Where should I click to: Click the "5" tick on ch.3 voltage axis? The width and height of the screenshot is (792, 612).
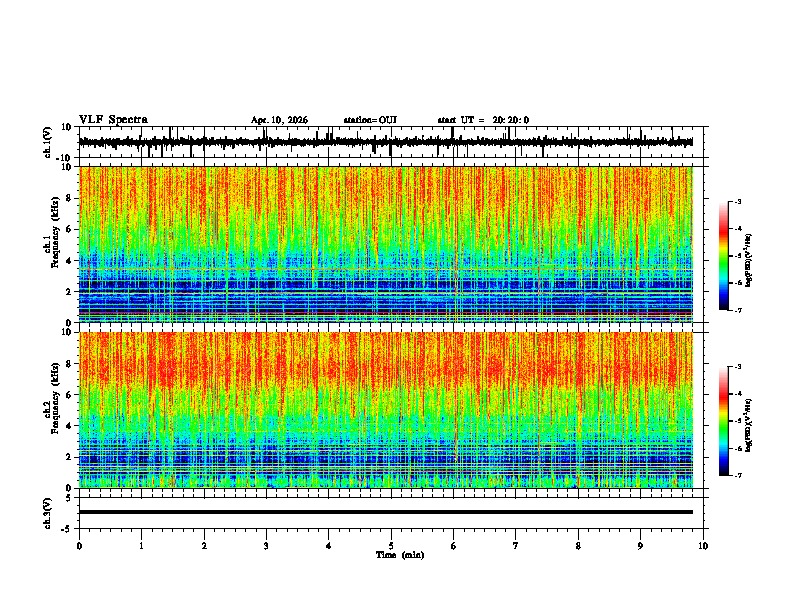[x=70, y=497]
